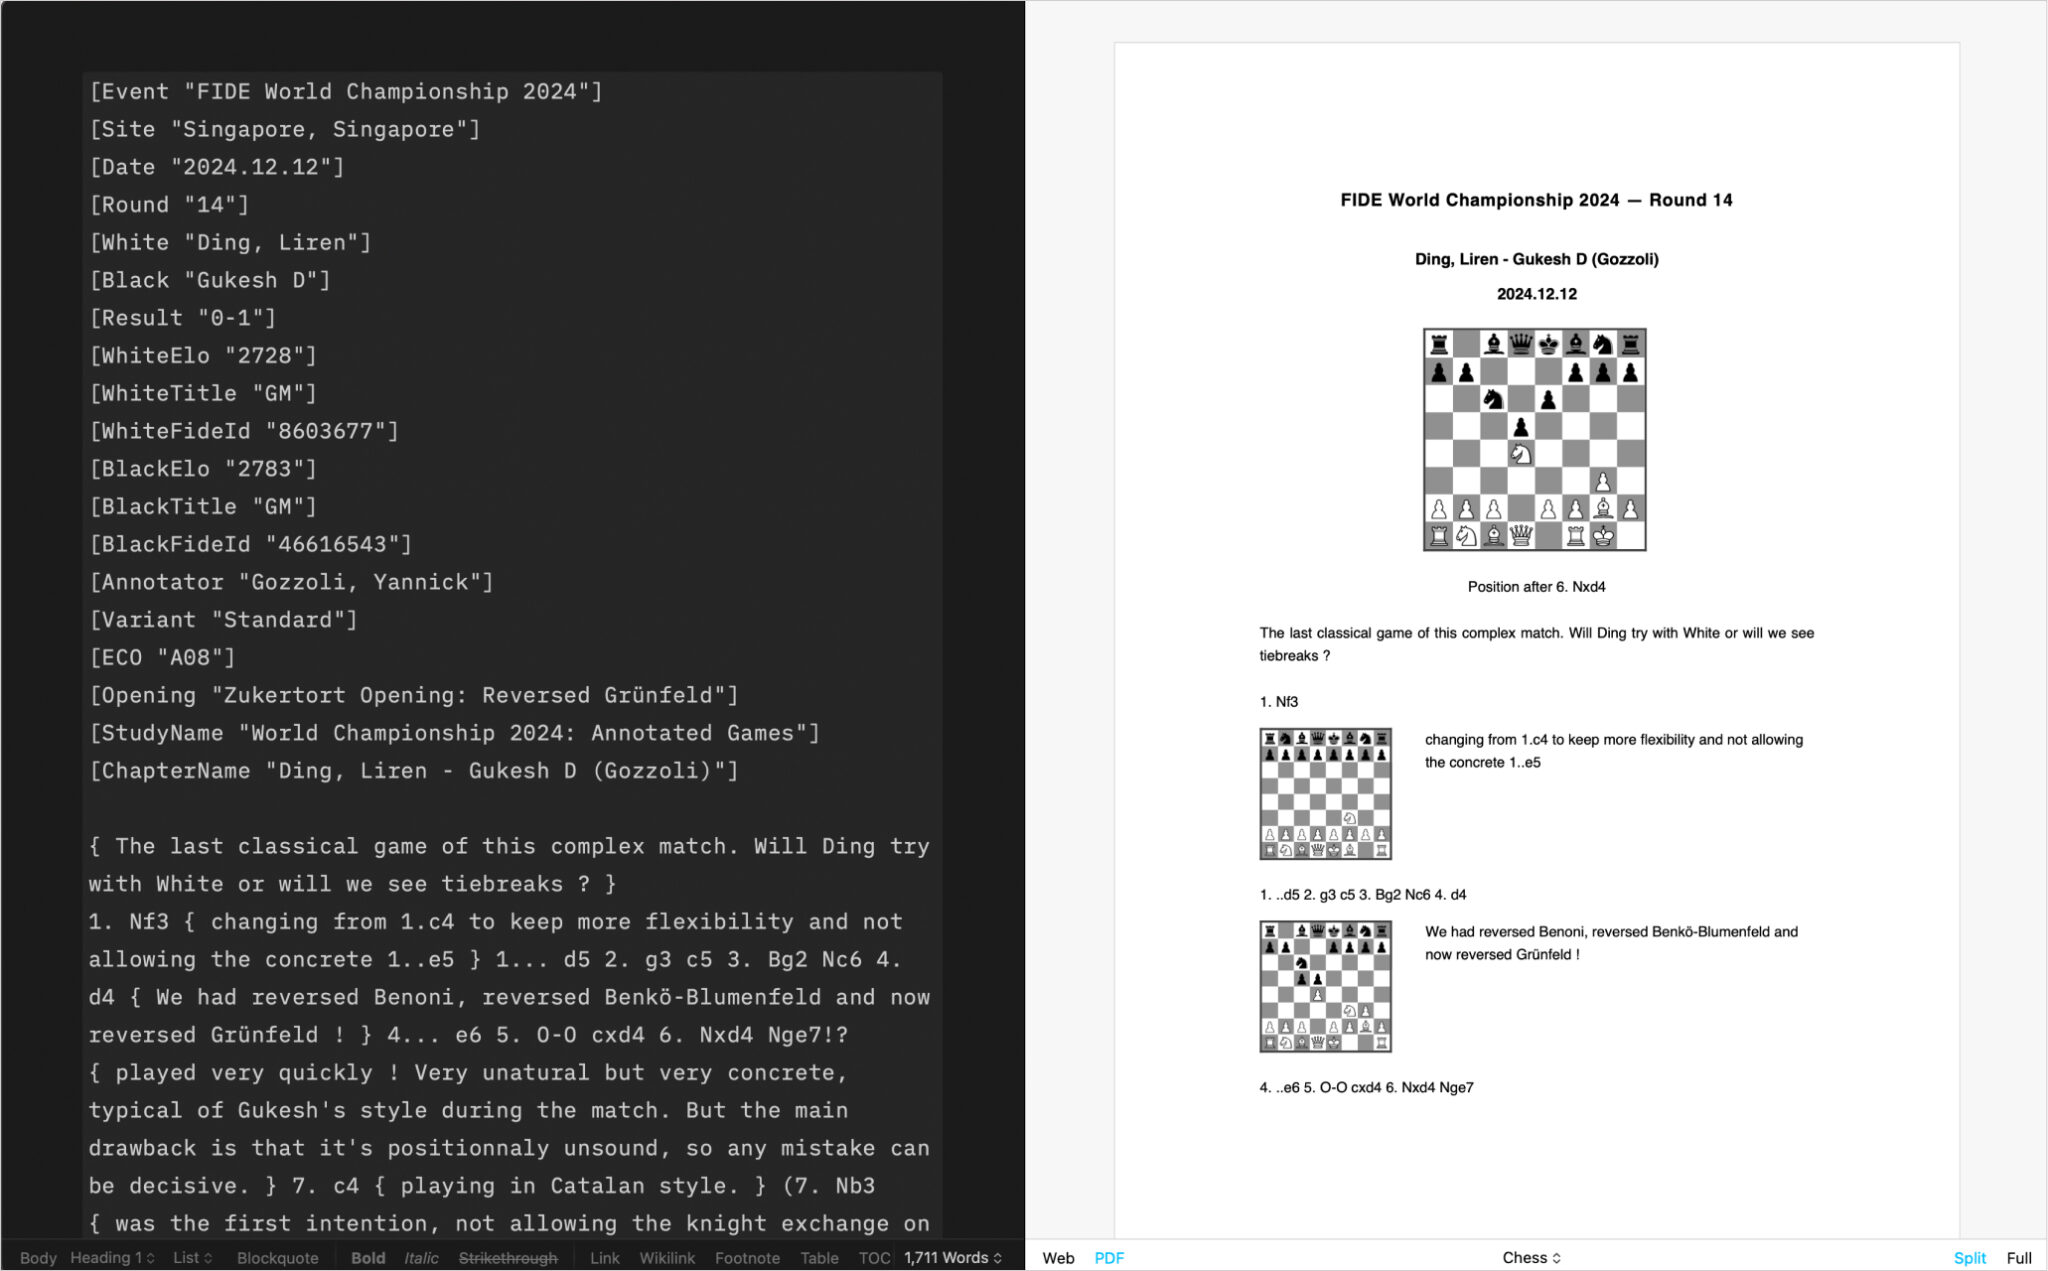
Task: Insert a Footnote
Action: pos(748,1258)
